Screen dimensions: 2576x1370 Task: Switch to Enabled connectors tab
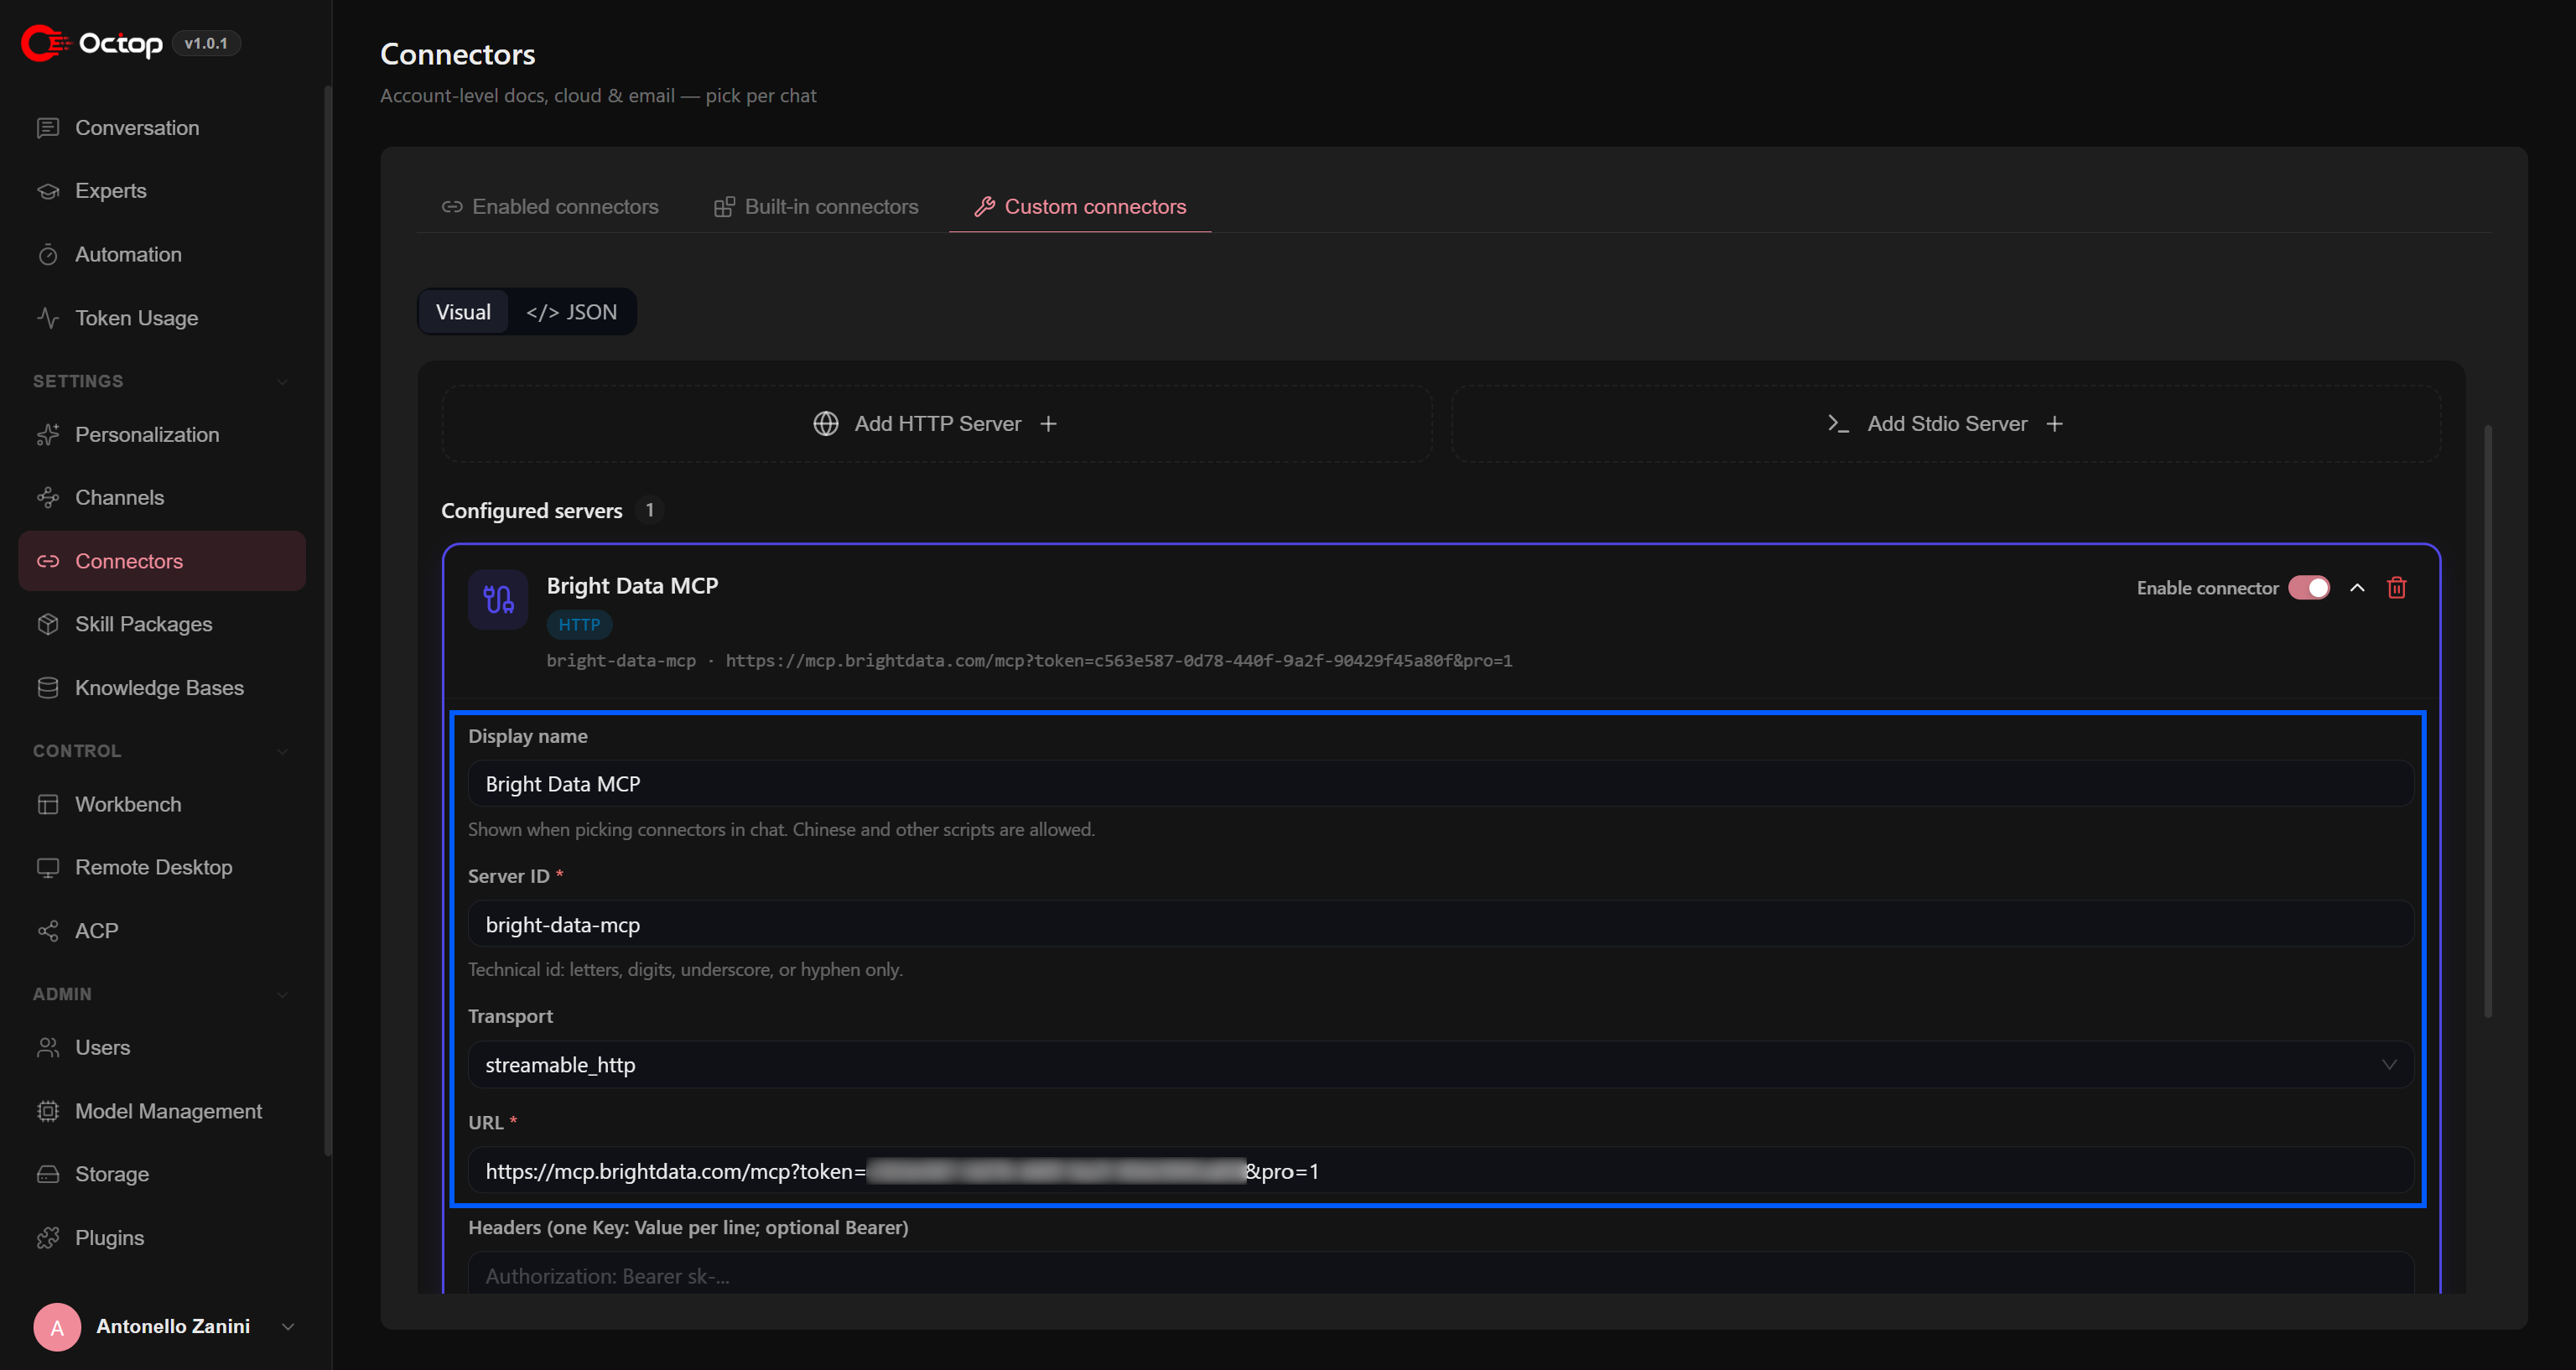(x=550, y=207)
